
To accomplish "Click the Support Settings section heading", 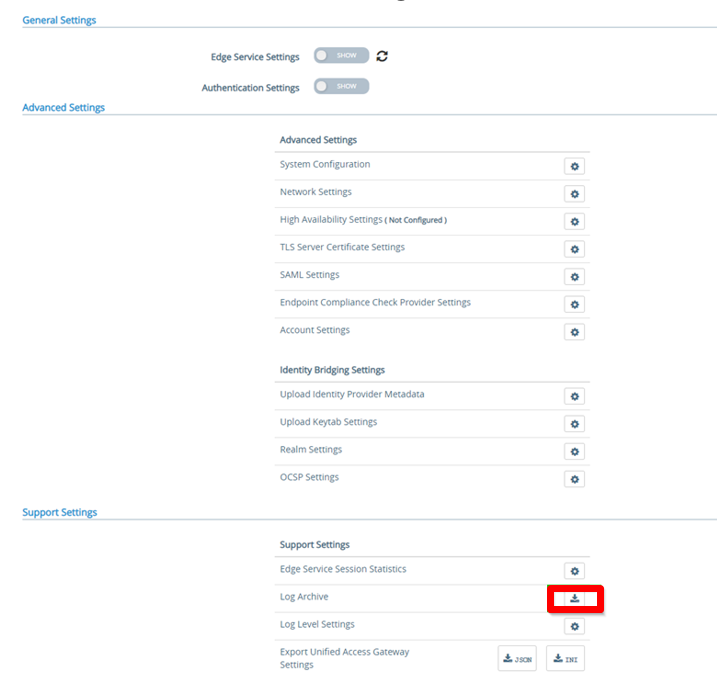I will point(60,513).
